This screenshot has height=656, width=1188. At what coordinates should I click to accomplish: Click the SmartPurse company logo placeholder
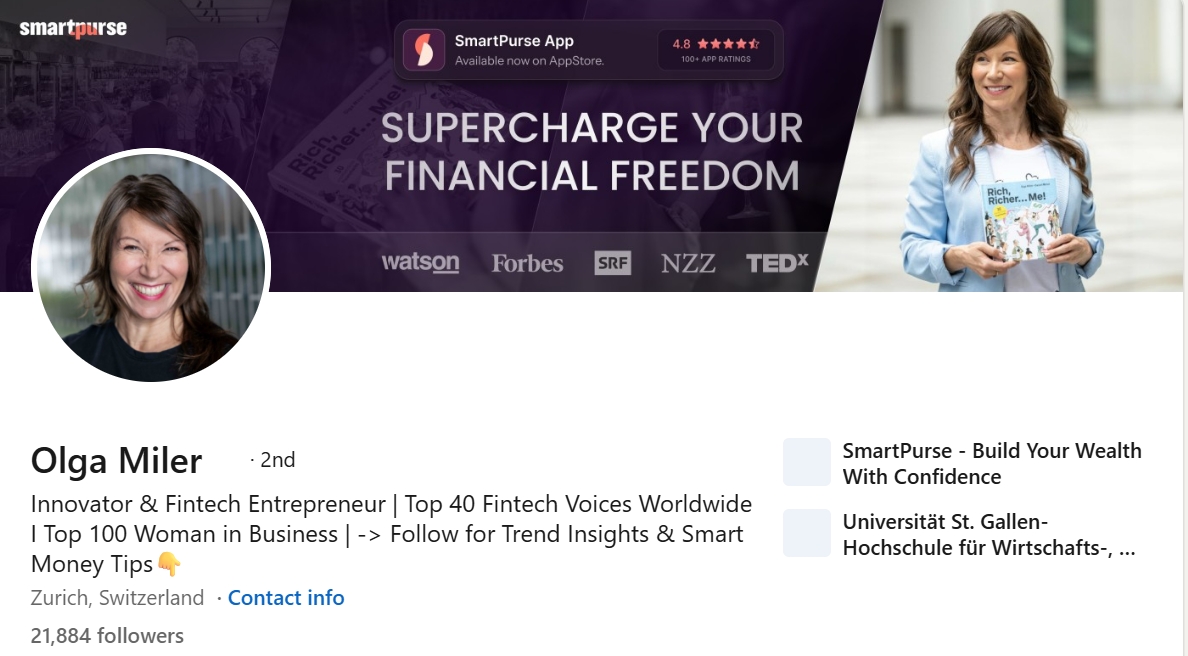click(x=807, y=462)
